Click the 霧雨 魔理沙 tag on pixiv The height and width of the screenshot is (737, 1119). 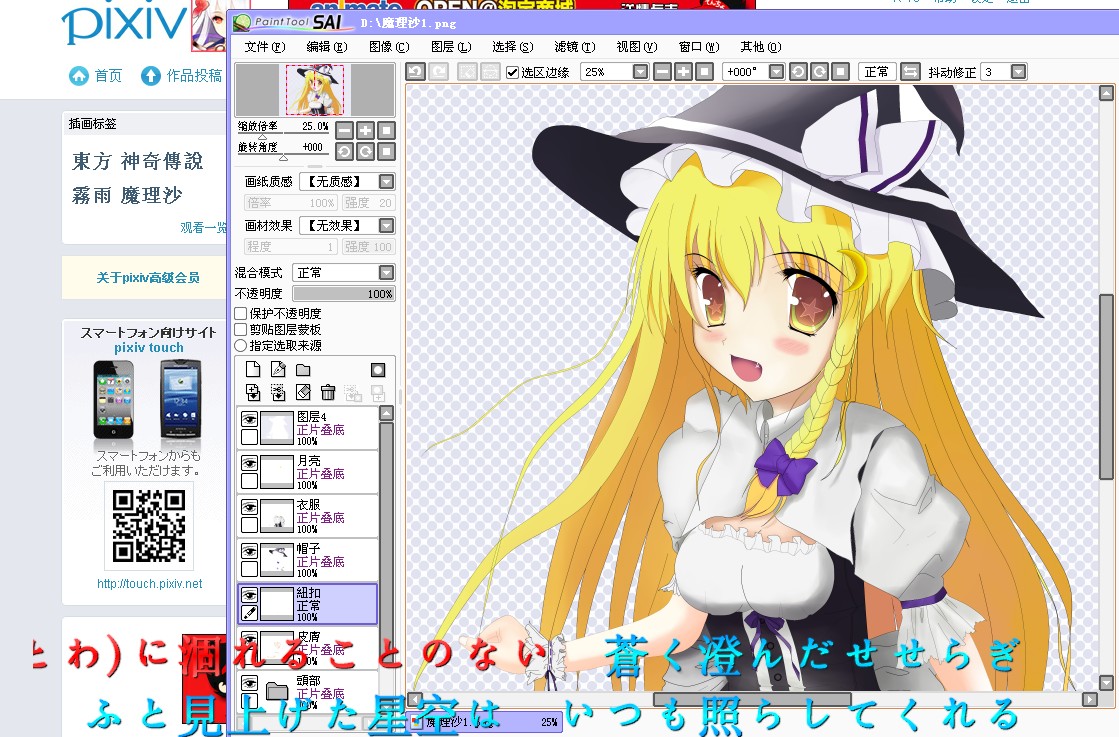point(127,195)
